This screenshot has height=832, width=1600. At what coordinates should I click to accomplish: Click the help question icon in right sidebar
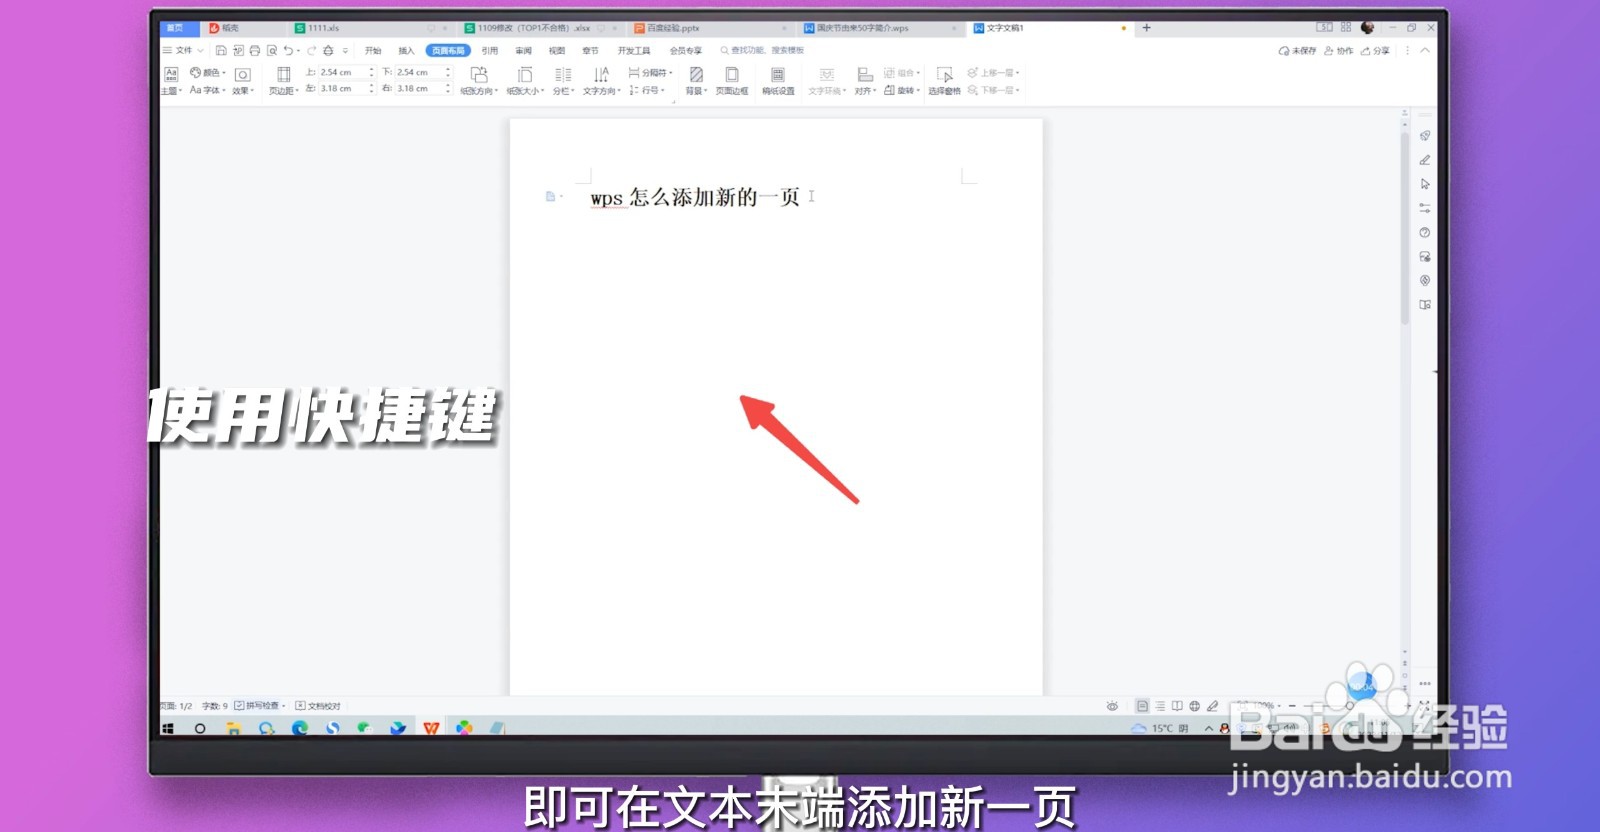[x=1425, y=232]
